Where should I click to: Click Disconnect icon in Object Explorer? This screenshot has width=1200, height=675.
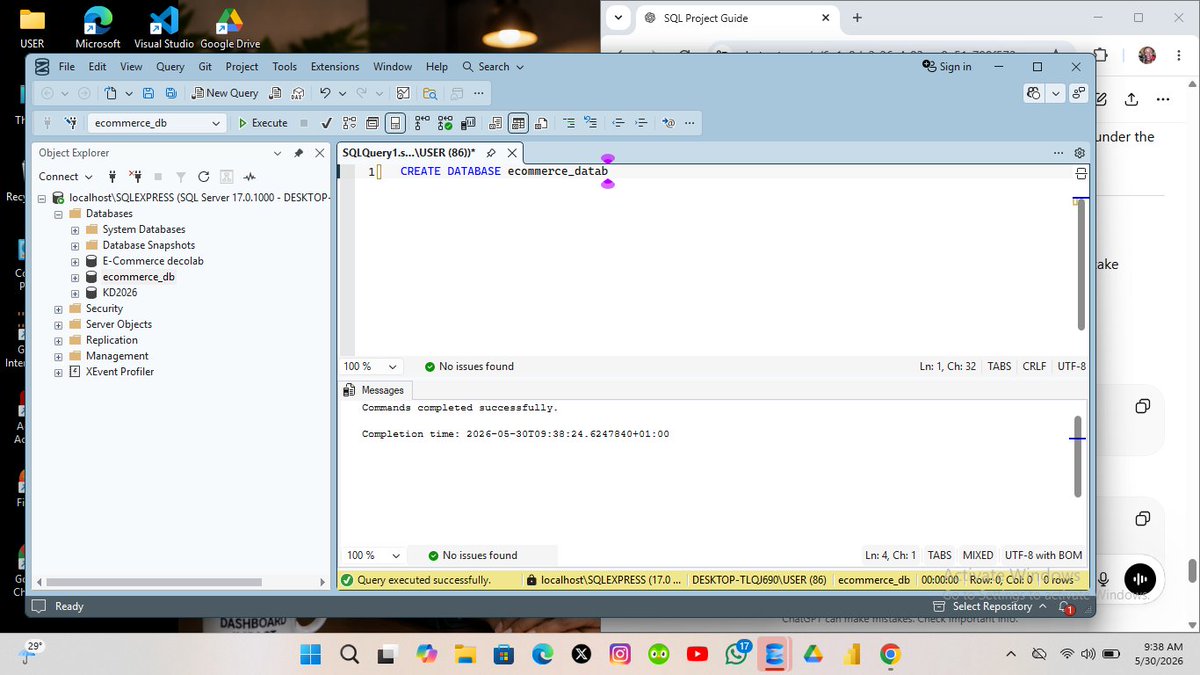pyautogui.click(x=137, y=176)
